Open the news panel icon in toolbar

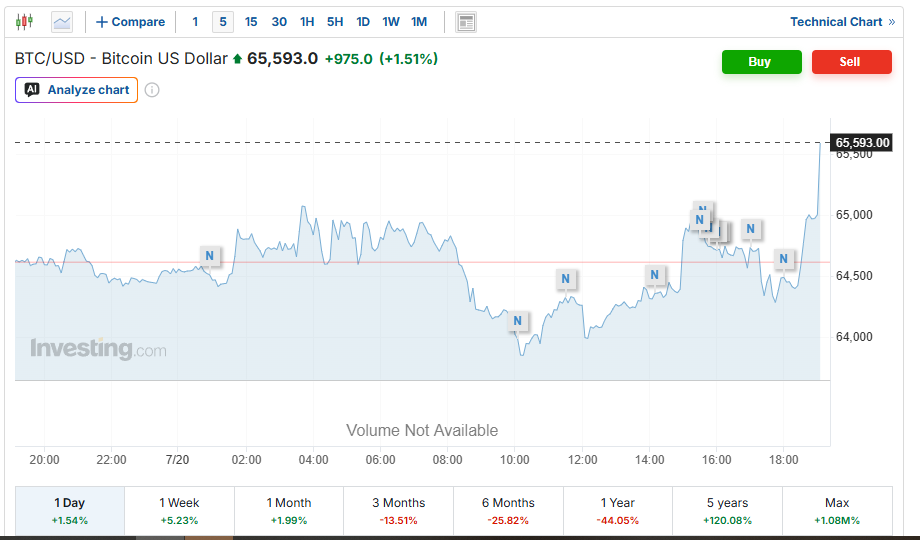[x=466, y=22]
